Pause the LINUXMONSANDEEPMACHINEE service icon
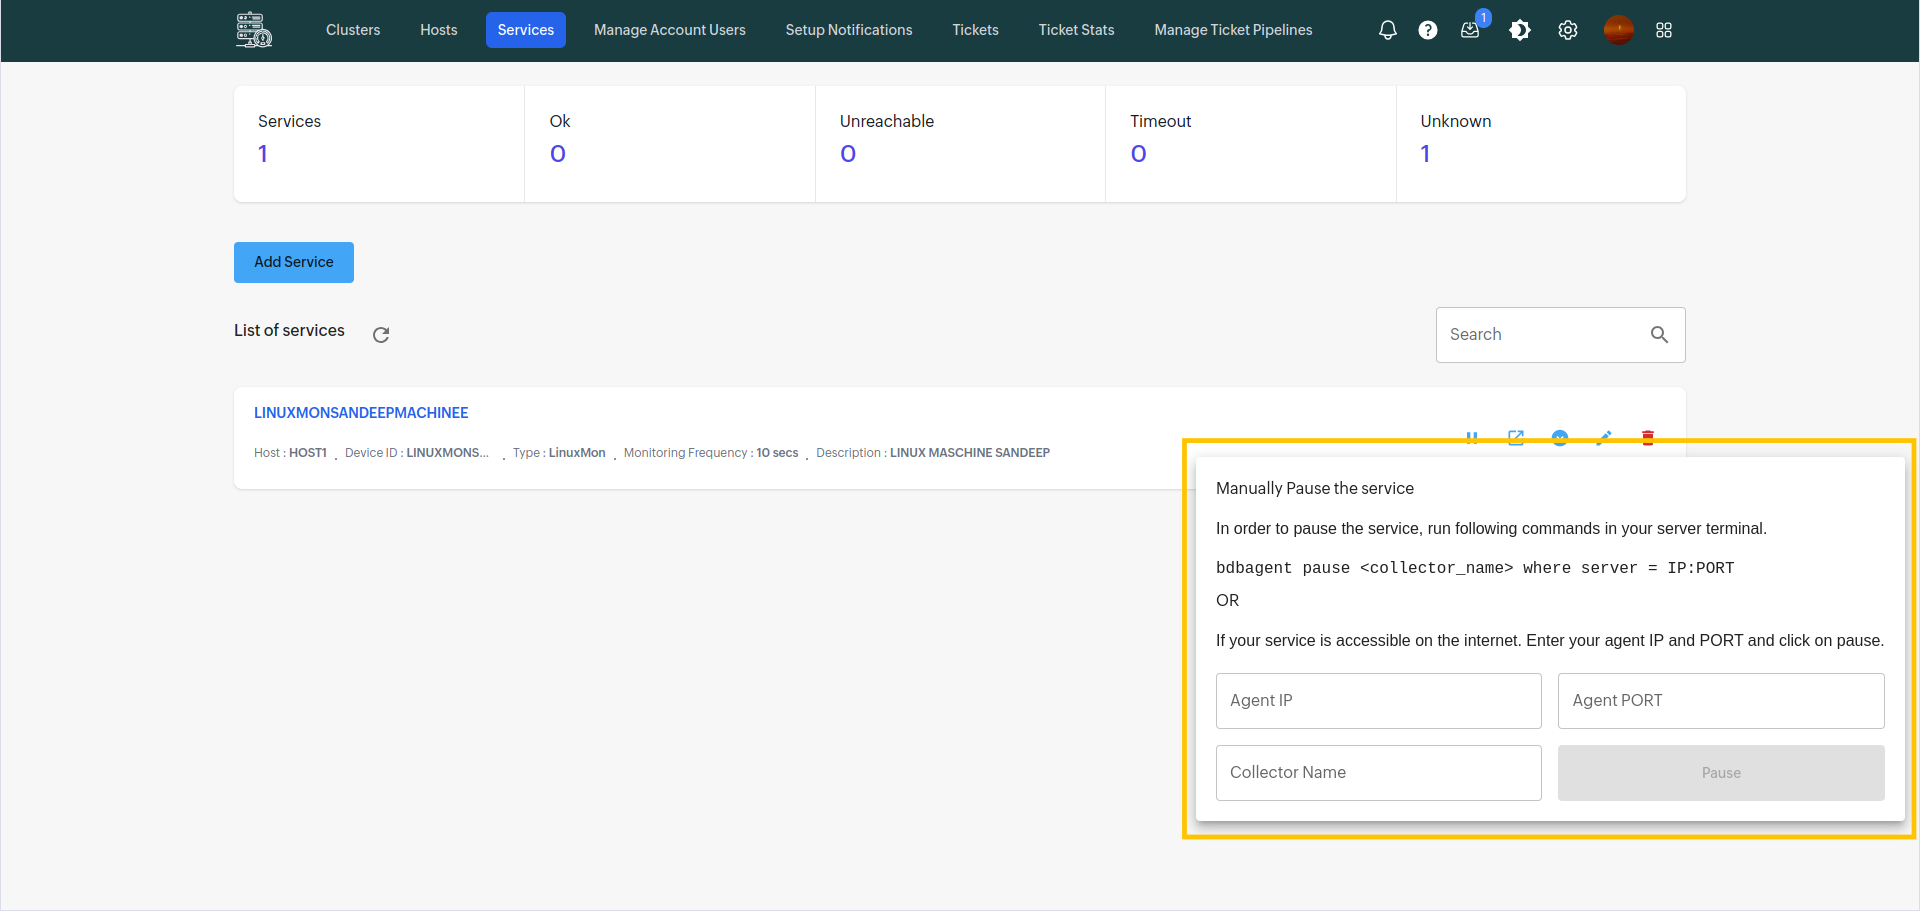 [x=1472, y=438]
